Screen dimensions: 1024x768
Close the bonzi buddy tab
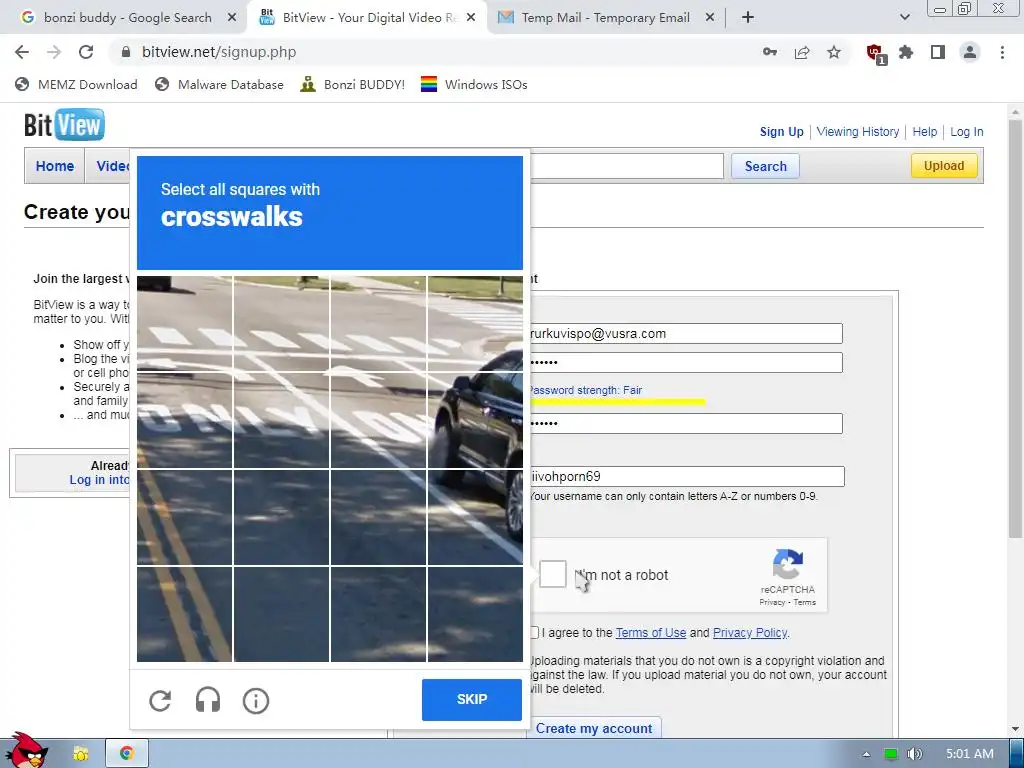tap(232, 18)
